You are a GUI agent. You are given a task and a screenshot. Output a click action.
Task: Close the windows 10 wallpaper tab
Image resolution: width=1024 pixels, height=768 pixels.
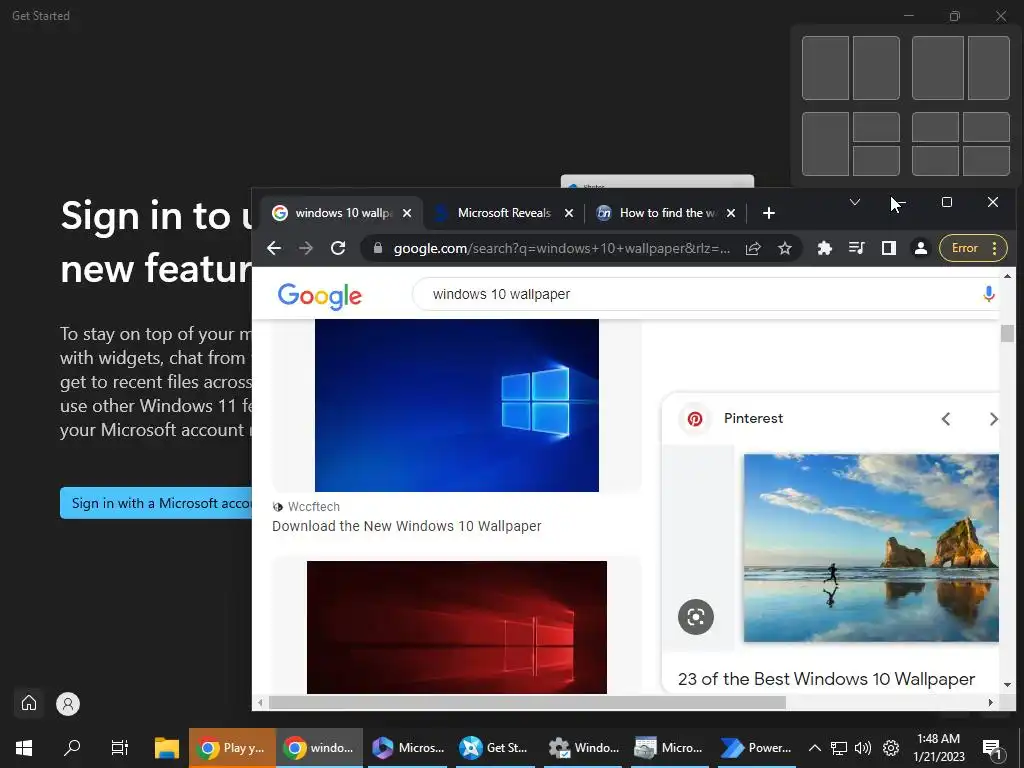[x=407, y=213]
